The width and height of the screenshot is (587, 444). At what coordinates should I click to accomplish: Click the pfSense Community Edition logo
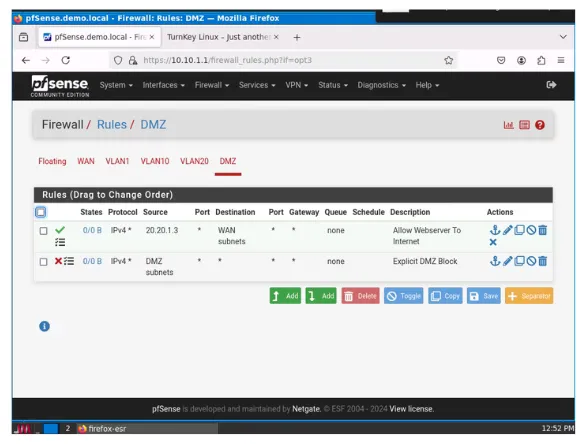click(x=60, y=86)
